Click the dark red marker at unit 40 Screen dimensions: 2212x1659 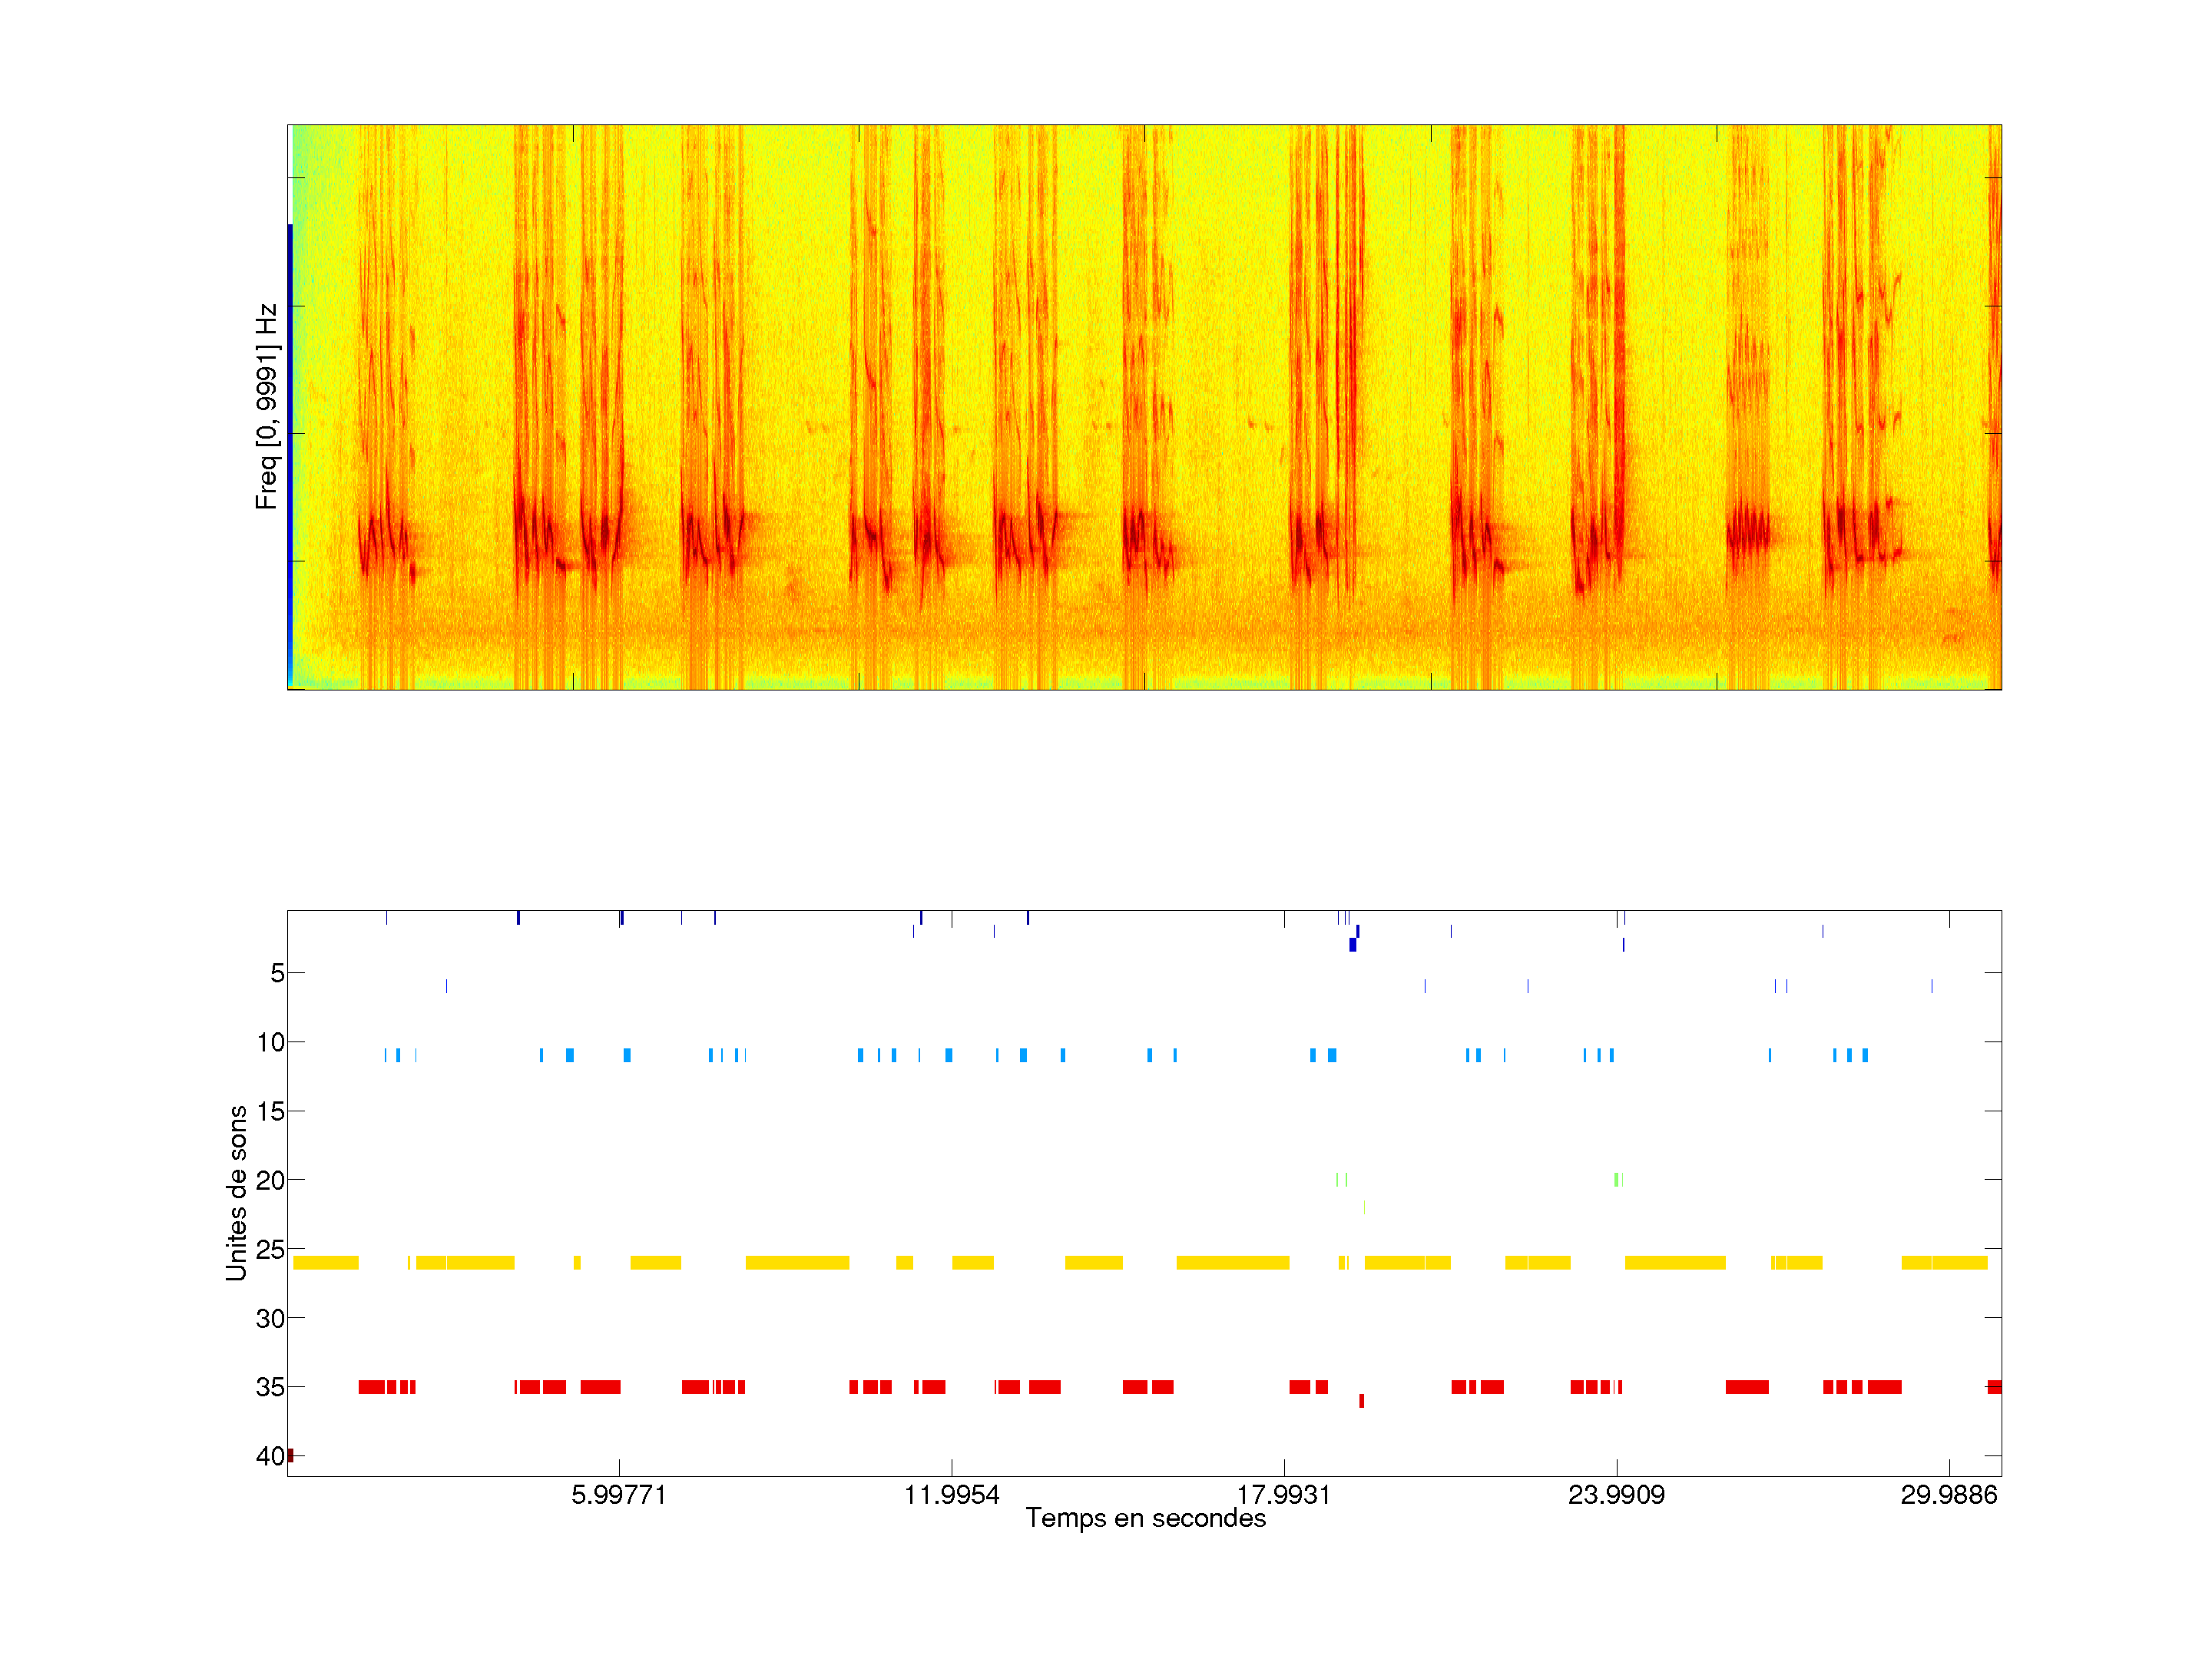[290, 1455]
